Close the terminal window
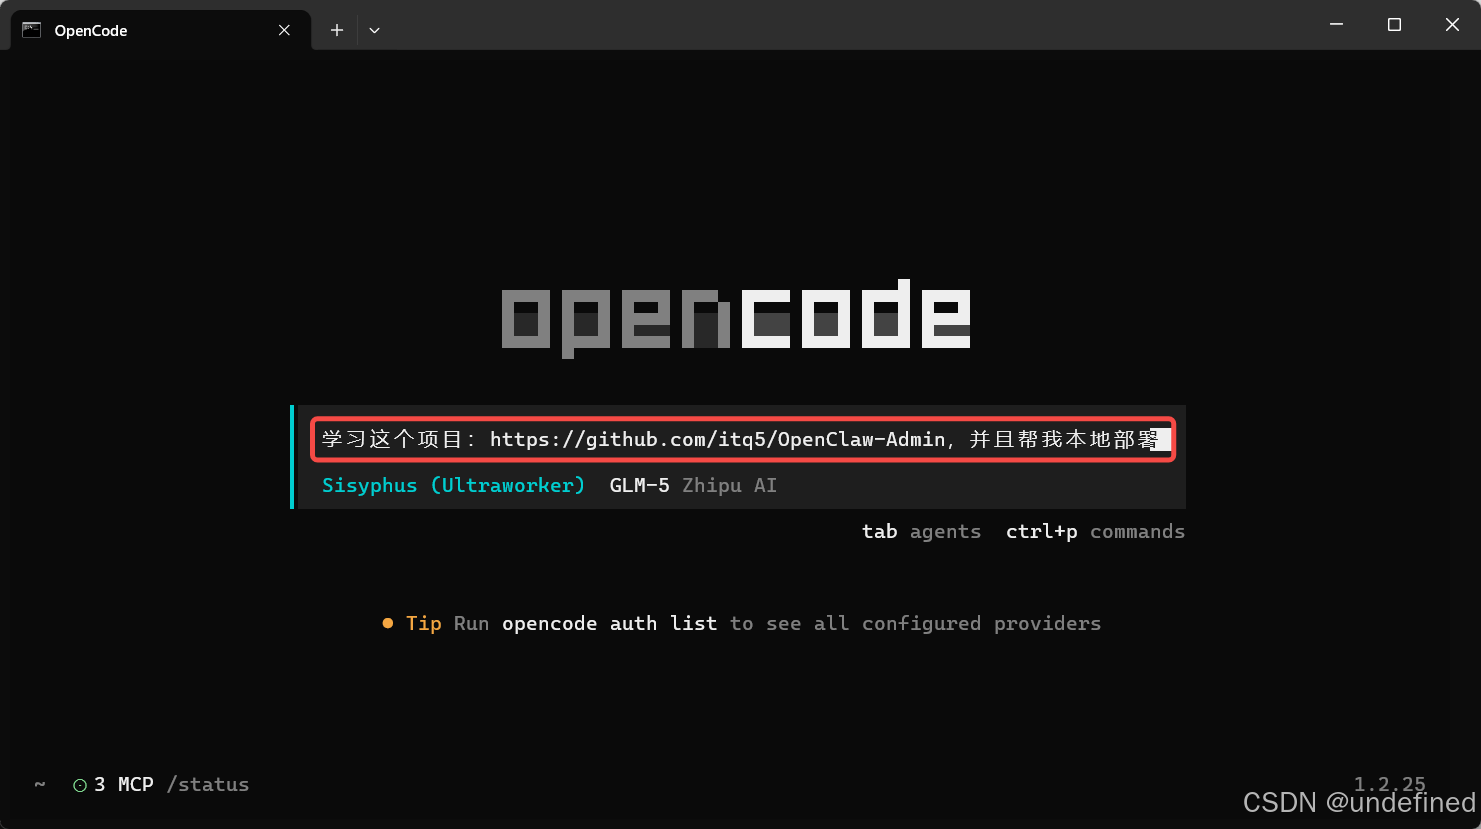The height and width of the screenshot is (829, 1481). pyautogui.click(x=1452, y=24)
